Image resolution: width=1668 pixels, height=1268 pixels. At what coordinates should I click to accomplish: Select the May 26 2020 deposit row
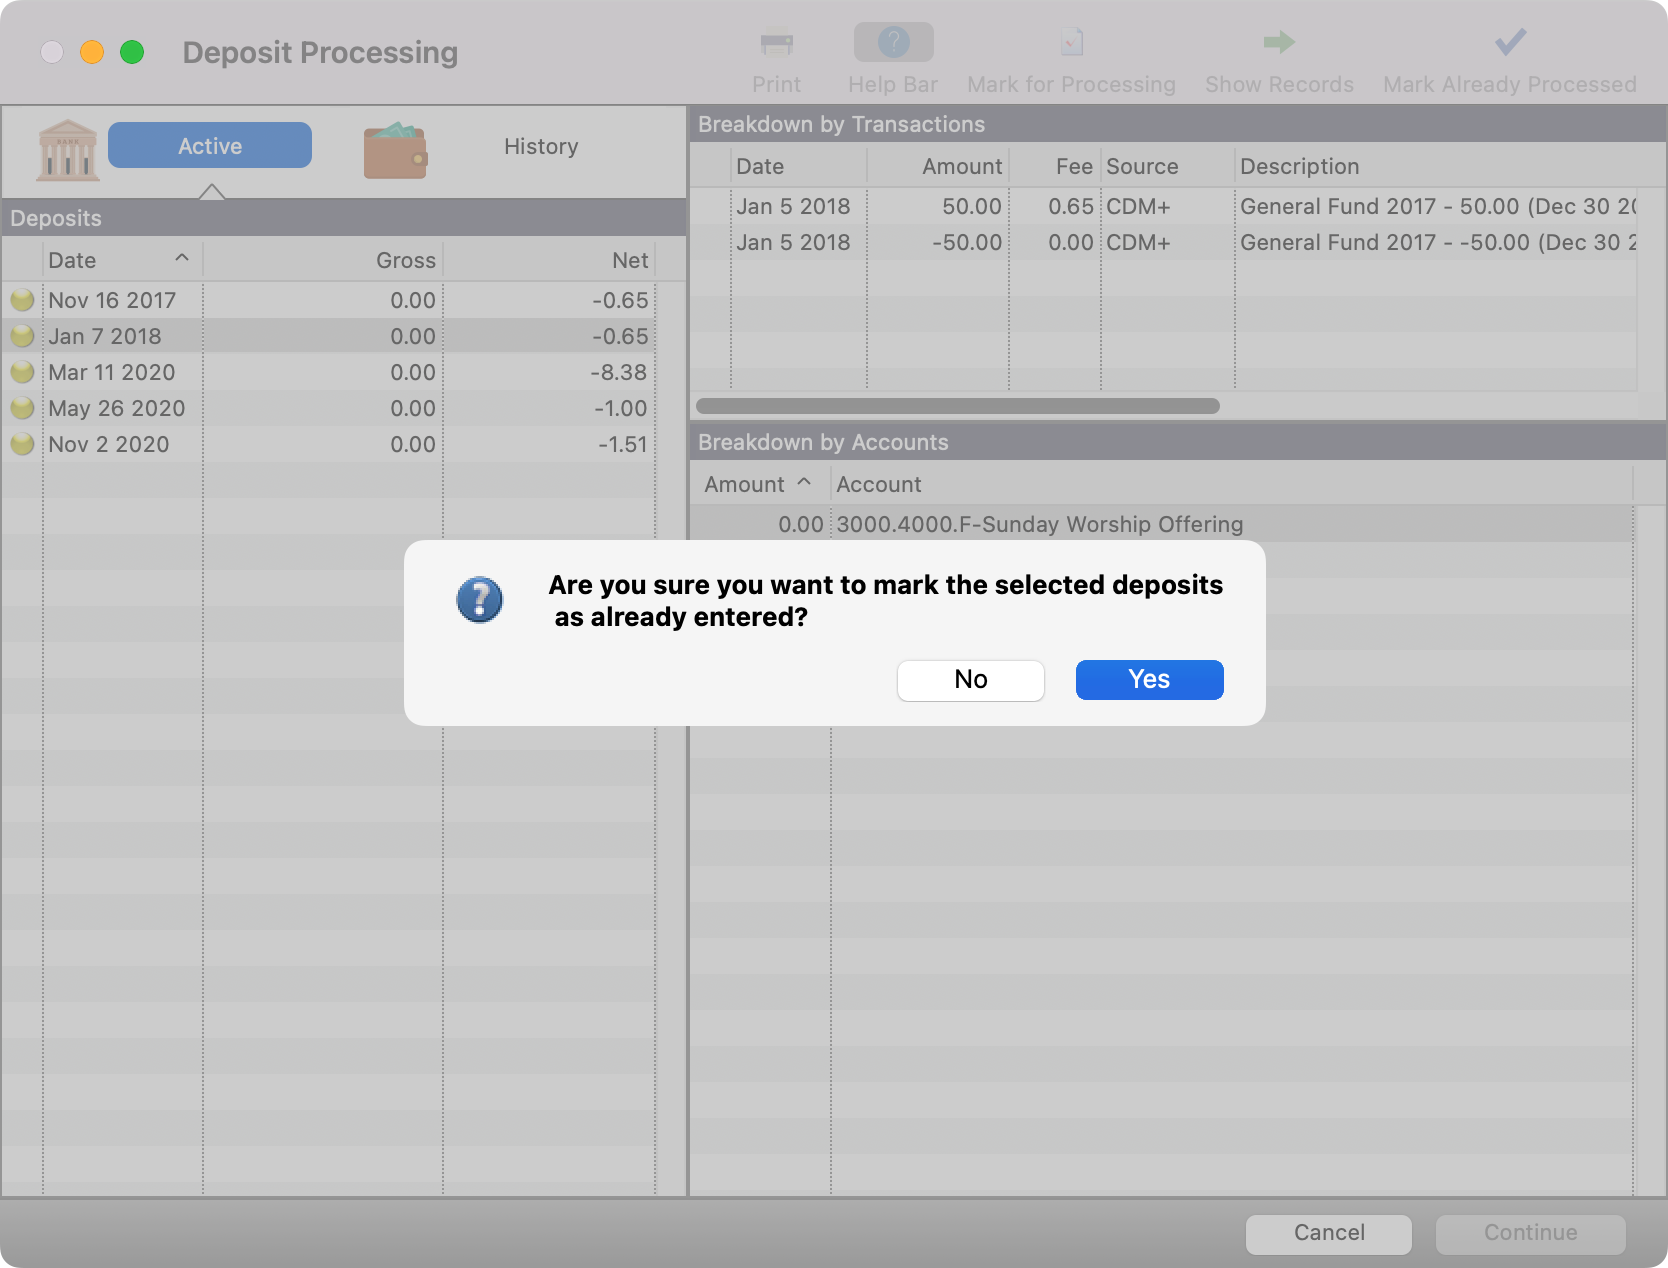coord(117,408)
